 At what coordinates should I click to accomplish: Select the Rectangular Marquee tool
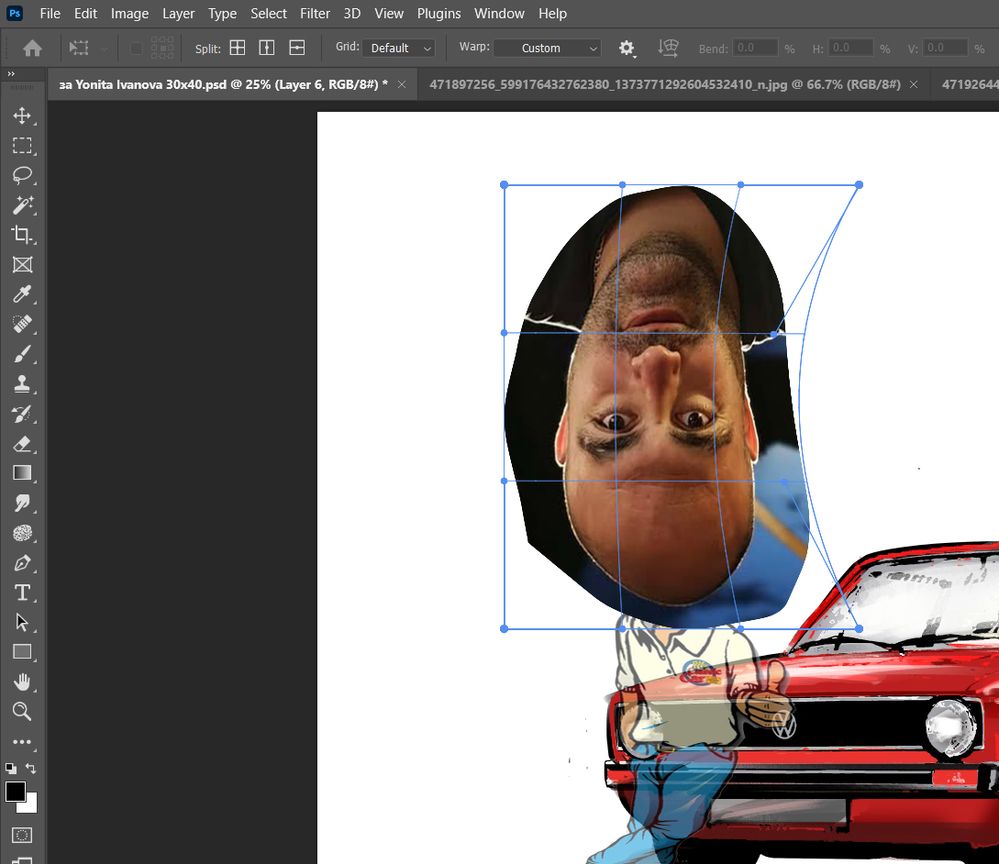point(22,145)
